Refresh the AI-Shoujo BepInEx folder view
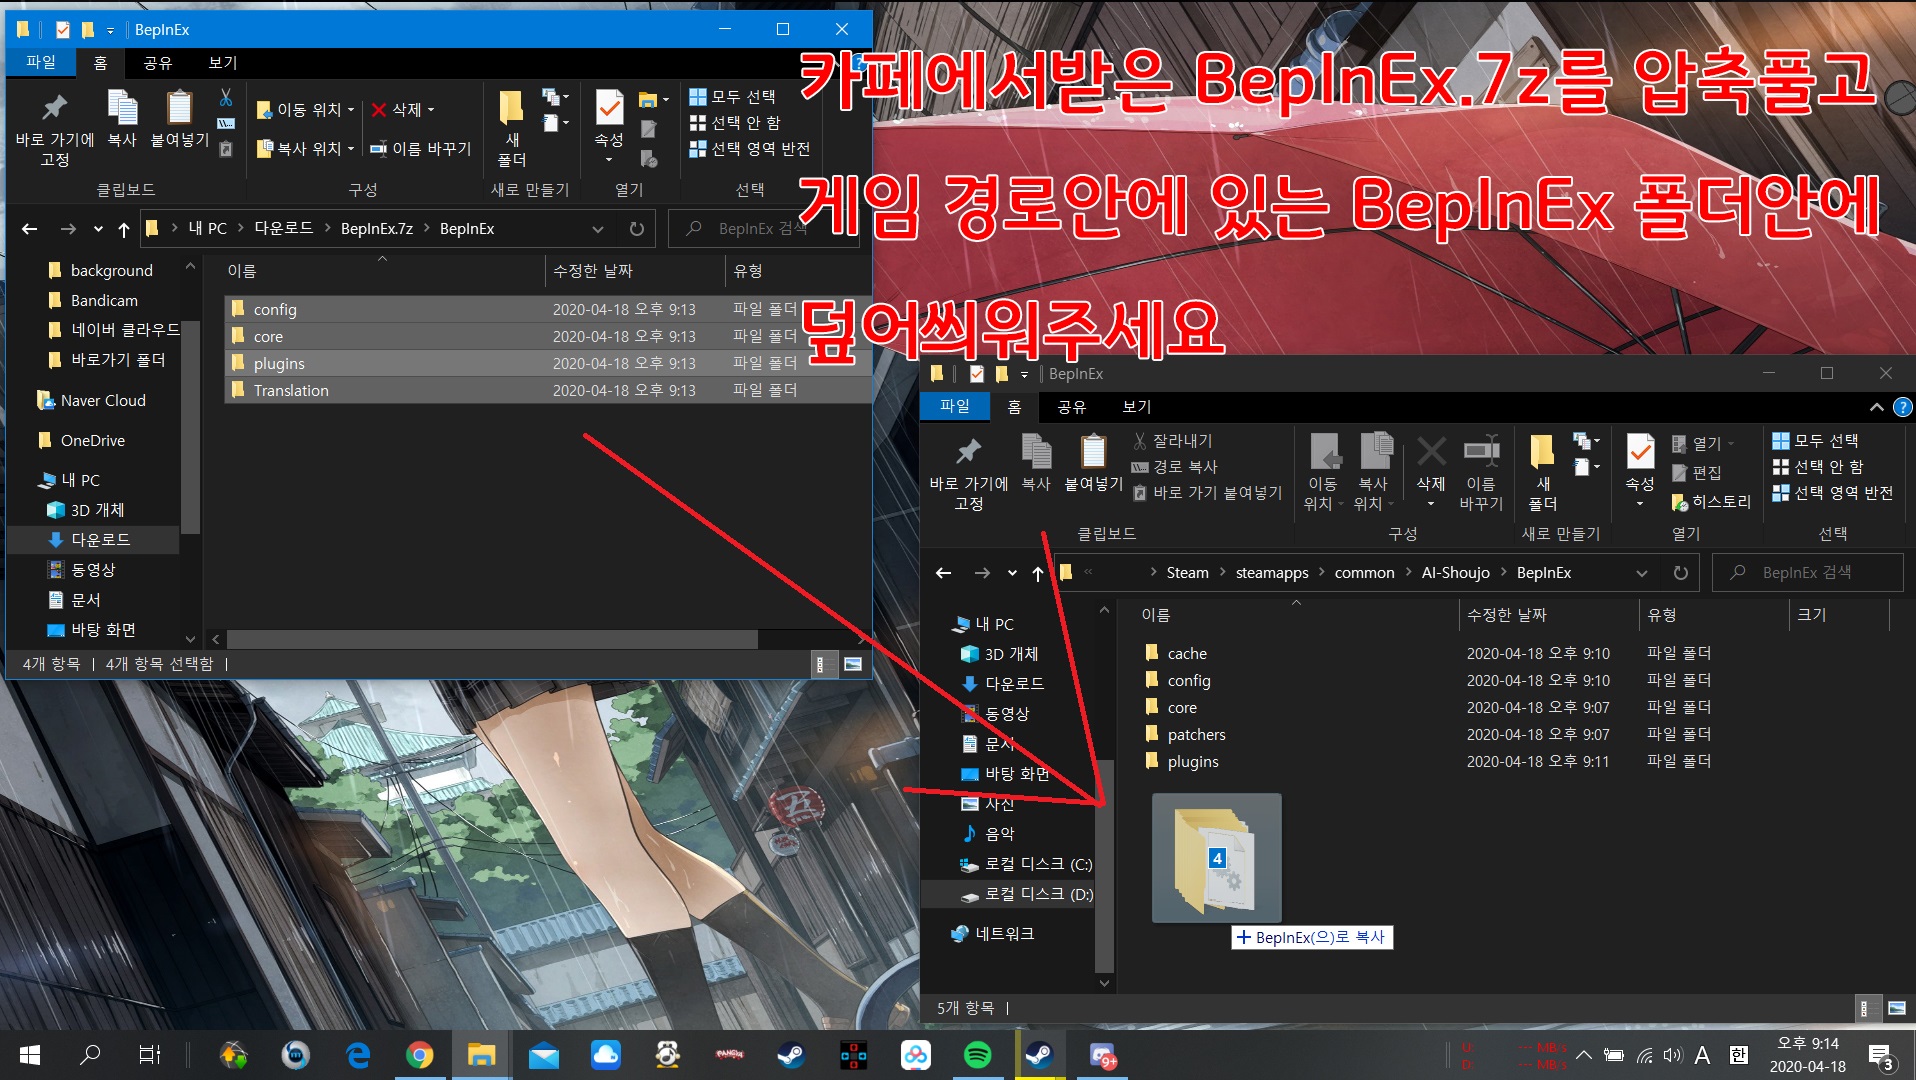 pyautogui.click(x=1681, y=573)
